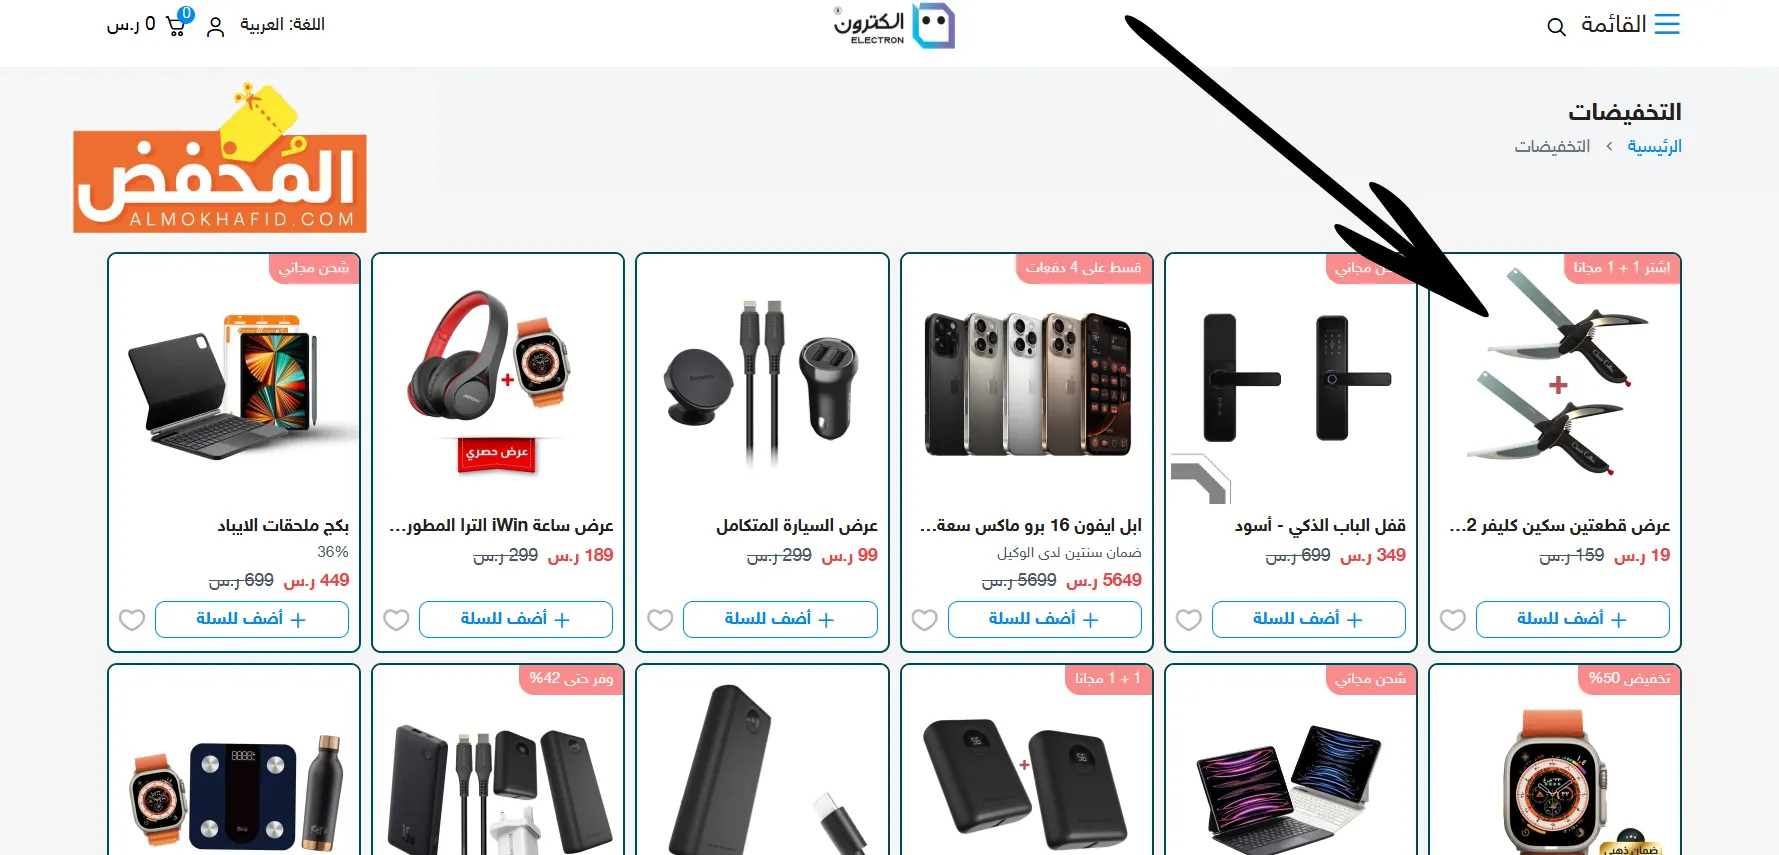The width and height of the screenshot is (1779, 855).
Task: Add the iPhone 16 Pro Max to cart
Action: click(x=1044, y=619)
